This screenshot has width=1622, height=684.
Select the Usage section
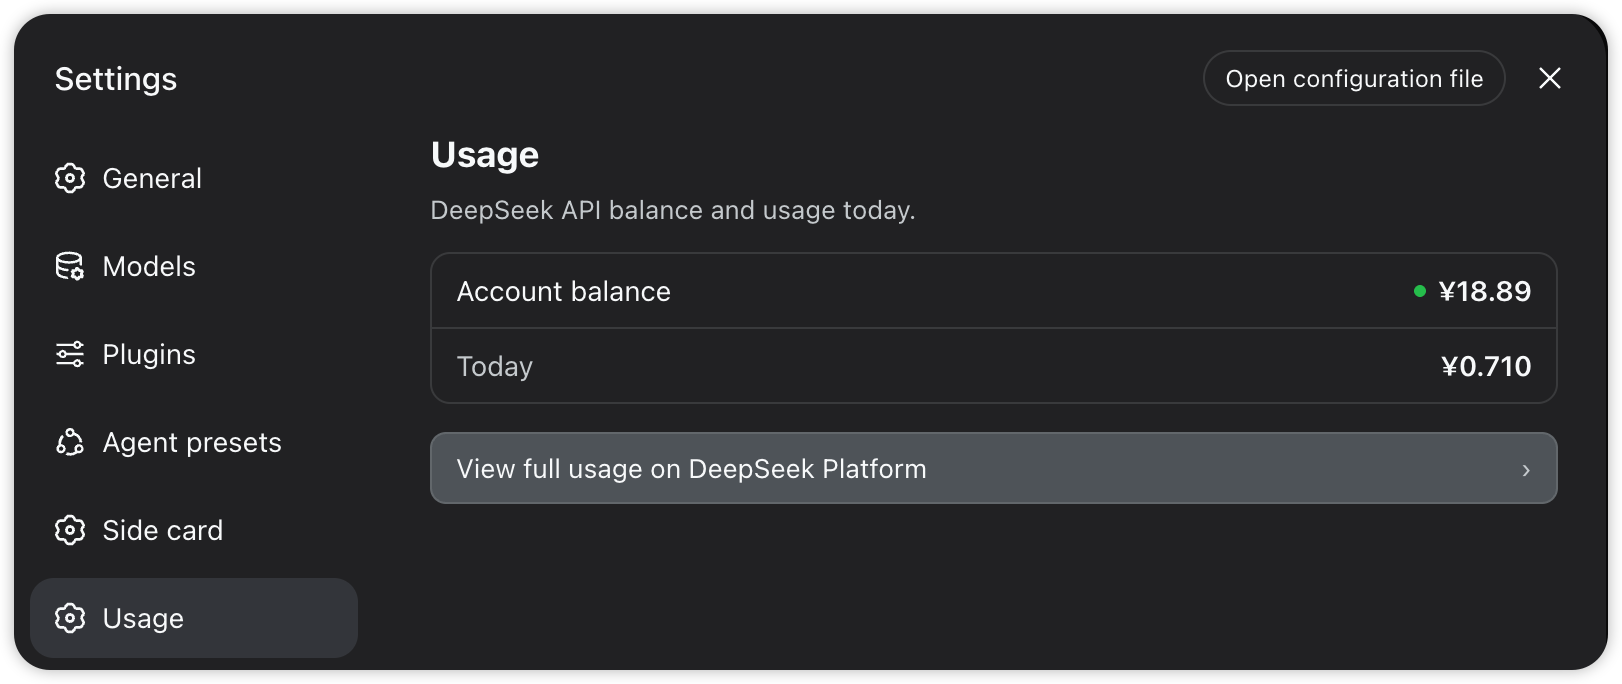(194, 618)
